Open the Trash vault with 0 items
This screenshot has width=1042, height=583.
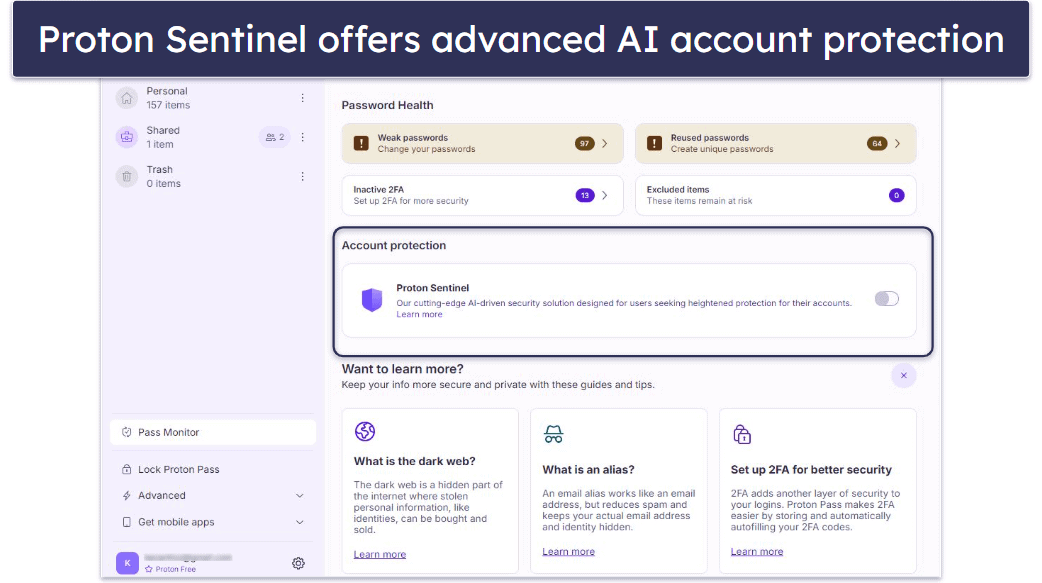point(213,176)
